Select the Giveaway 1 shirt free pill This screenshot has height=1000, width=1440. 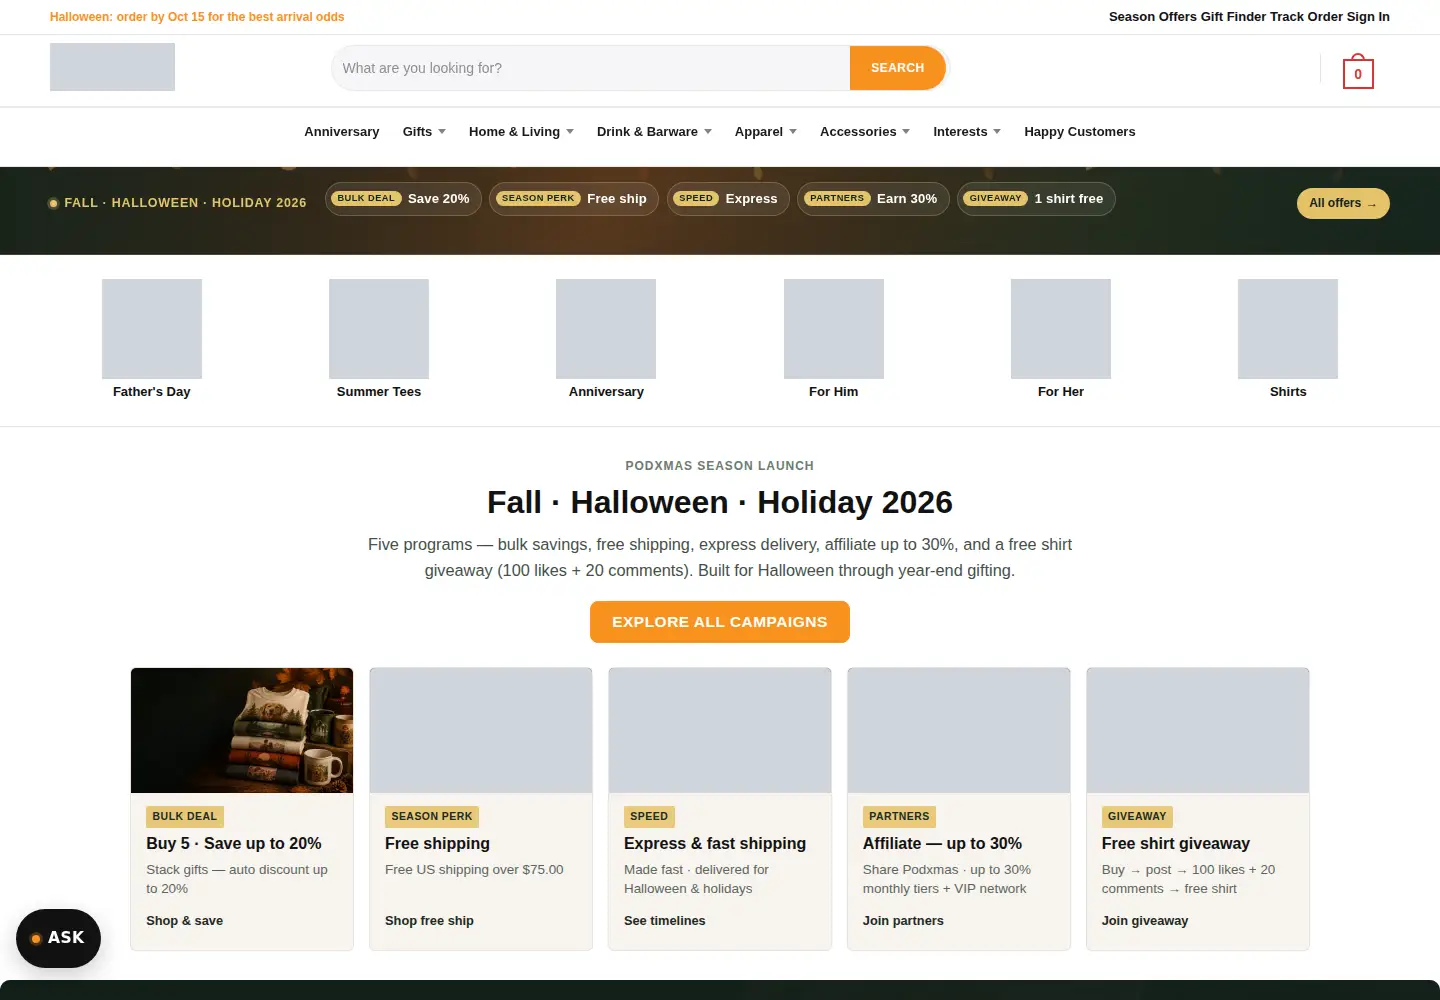tap(1036, 199)
